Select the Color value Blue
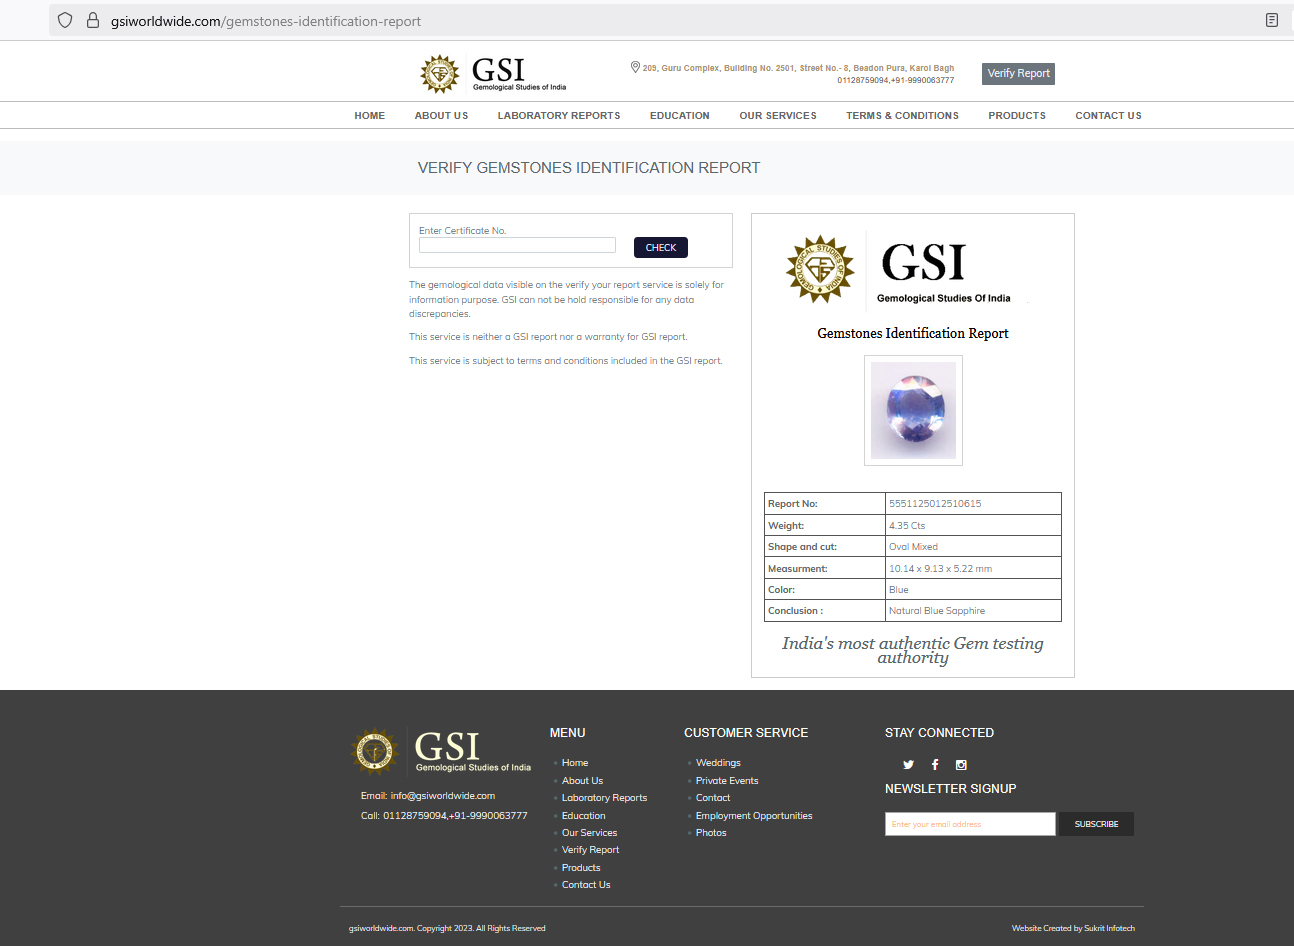Image resolution: width=1294 pixels, height=946 pixels. (899, 590)
